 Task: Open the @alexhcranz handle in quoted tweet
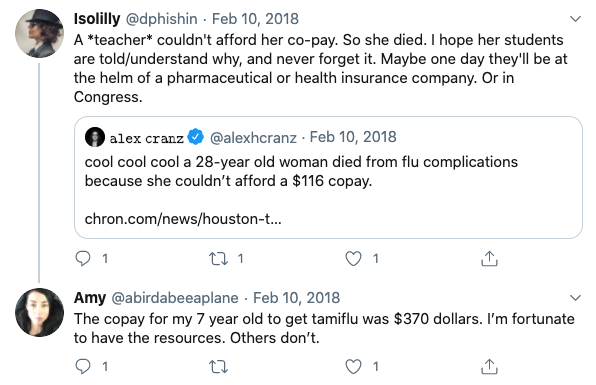[253, 137]
